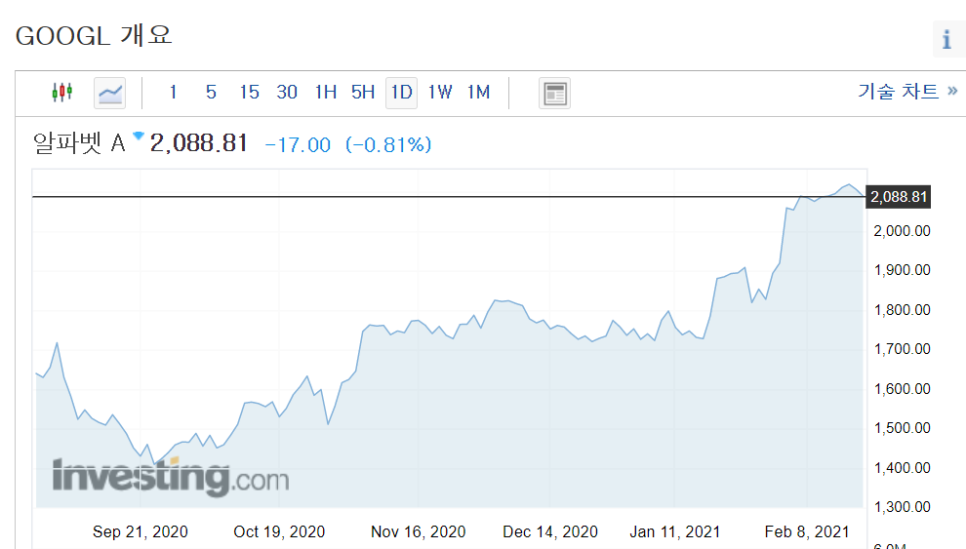This screenshot has height=549, width=966.
Task: Select the 1 minute interval
Action: [173, 92]
